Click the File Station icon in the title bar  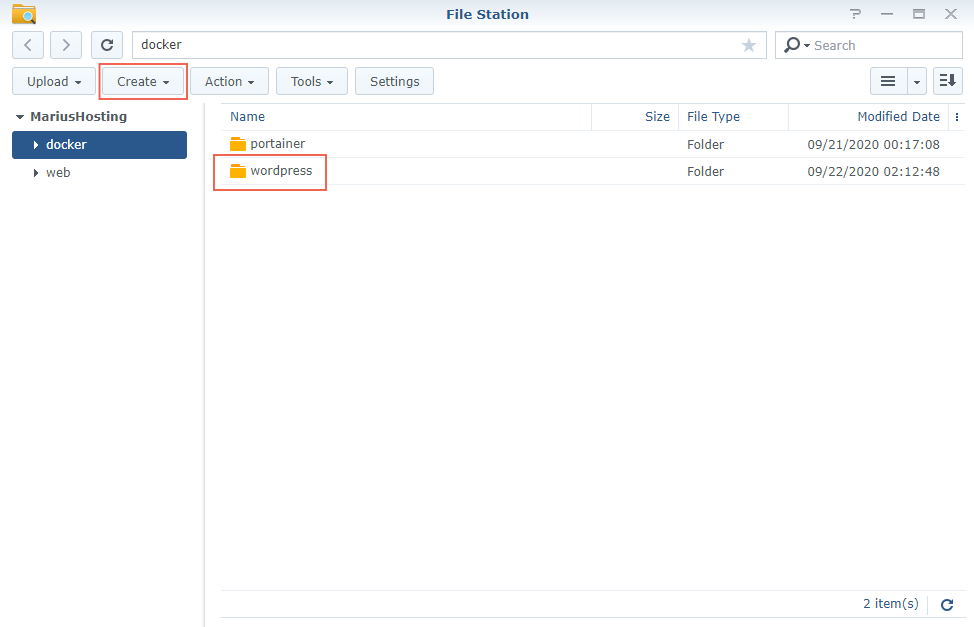(x=22, y=14)
